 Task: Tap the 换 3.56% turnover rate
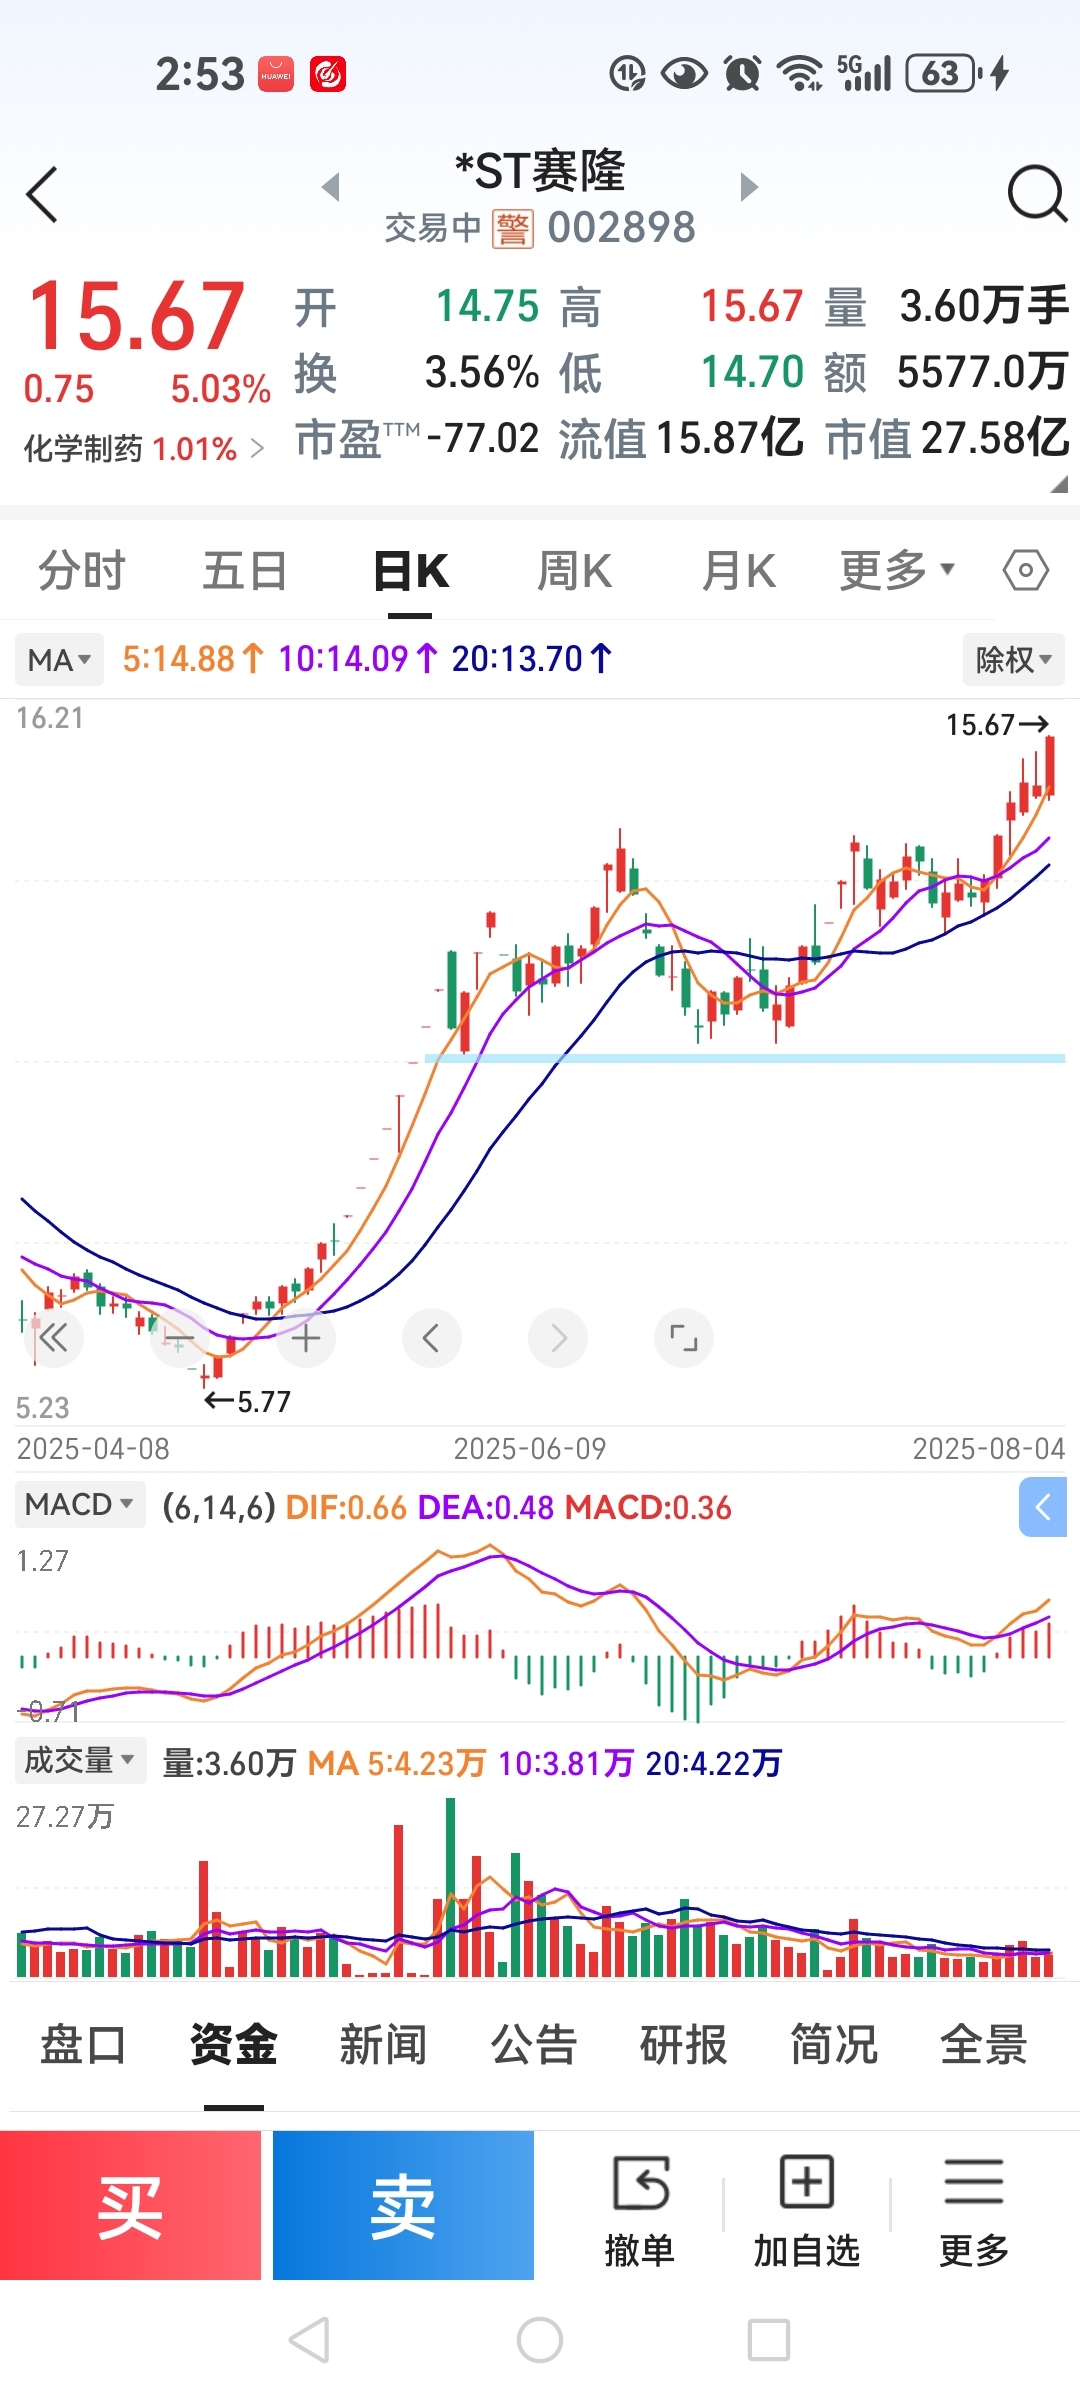(x=417, y=373)
